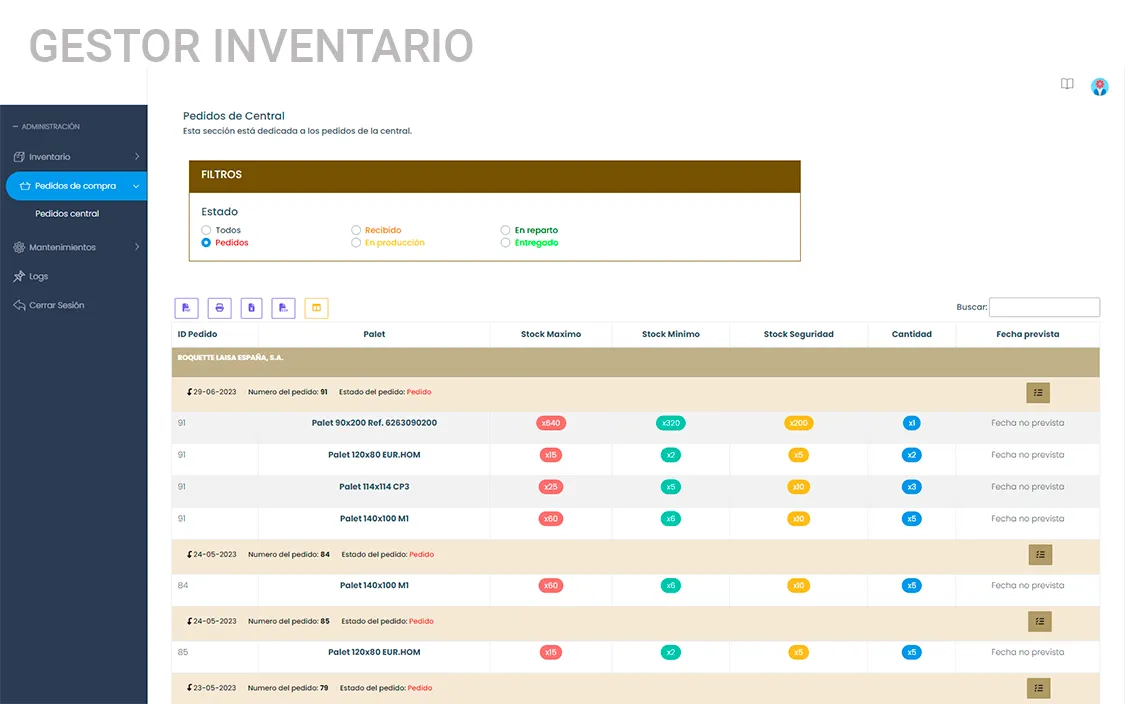
Task: Click the Mantenimientos gear icon
Action: point(19,247)
